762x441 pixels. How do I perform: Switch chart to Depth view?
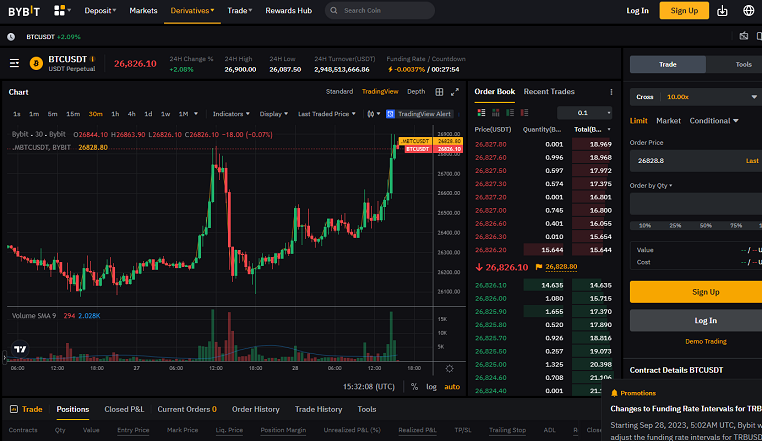click(416, 91)
